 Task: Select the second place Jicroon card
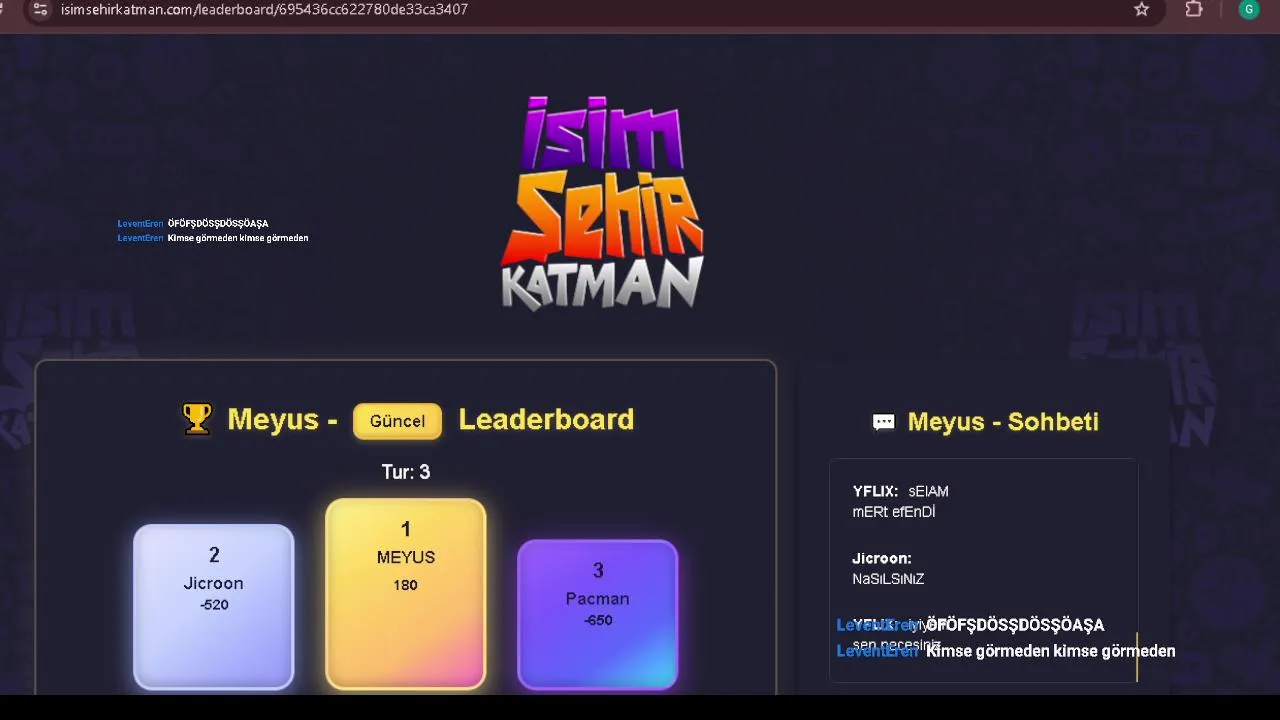click(214, 607)
